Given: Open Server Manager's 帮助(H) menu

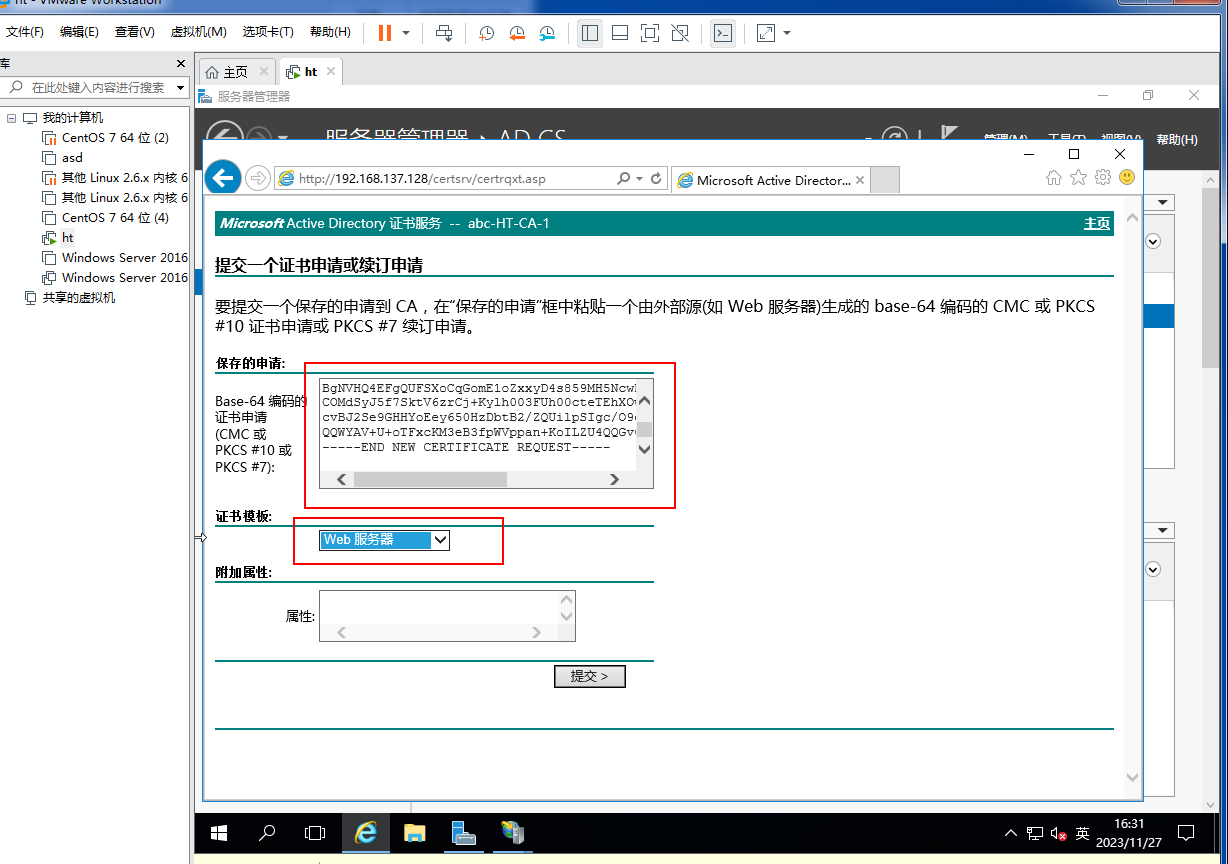Looking at the screenshot, I should point(1177,140).
